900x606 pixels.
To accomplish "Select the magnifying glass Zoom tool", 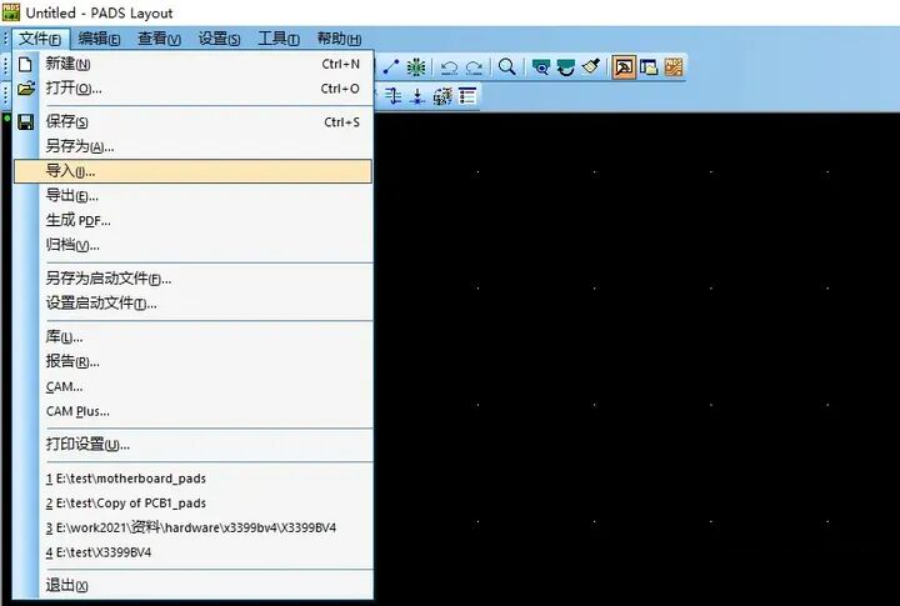I will 507,67.
